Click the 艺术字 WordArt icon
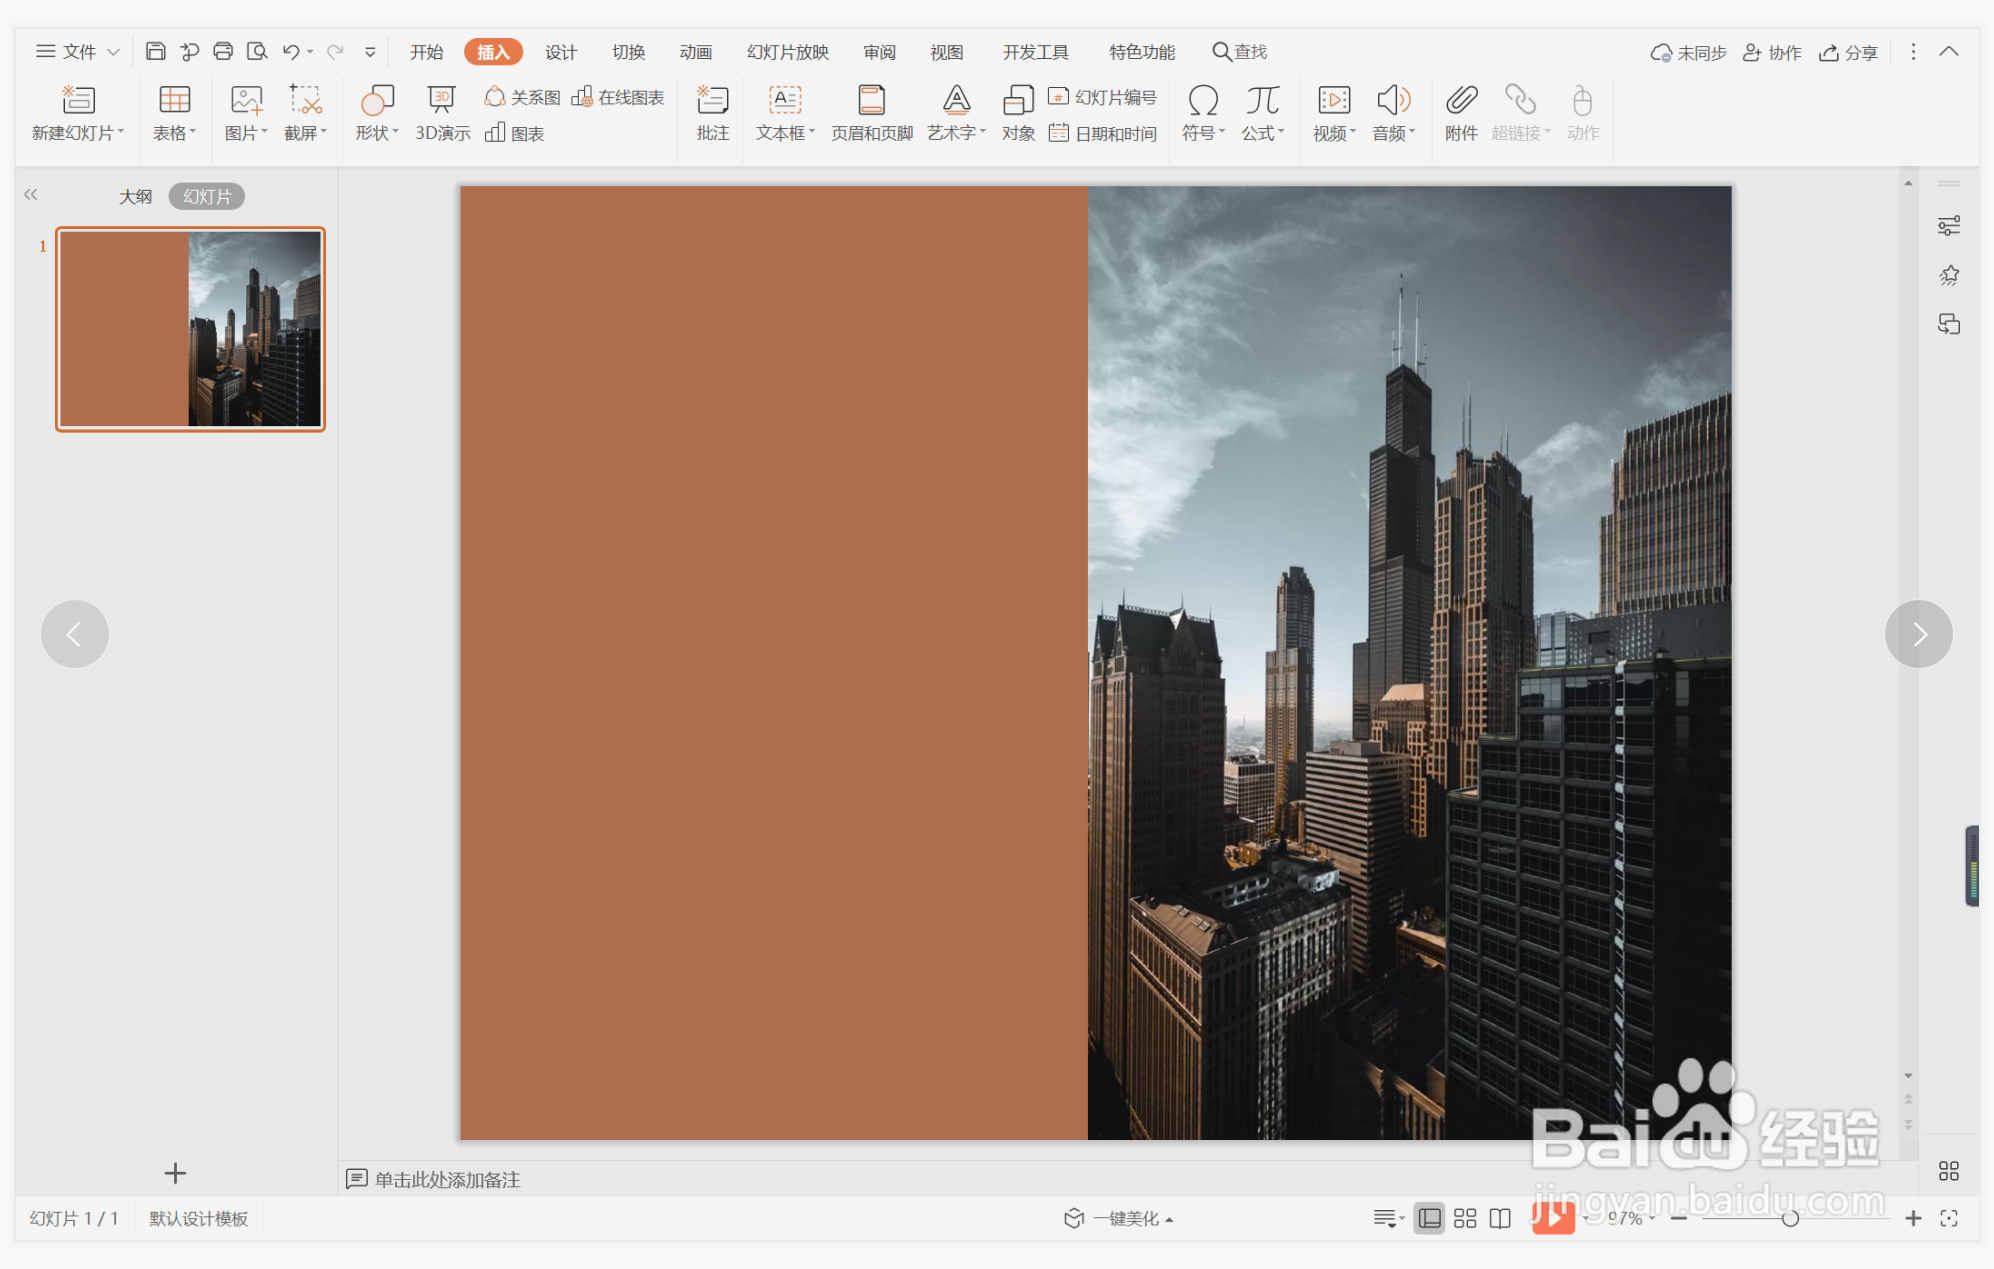This screenshot has width=1994, height=1269. click(956, 100)
